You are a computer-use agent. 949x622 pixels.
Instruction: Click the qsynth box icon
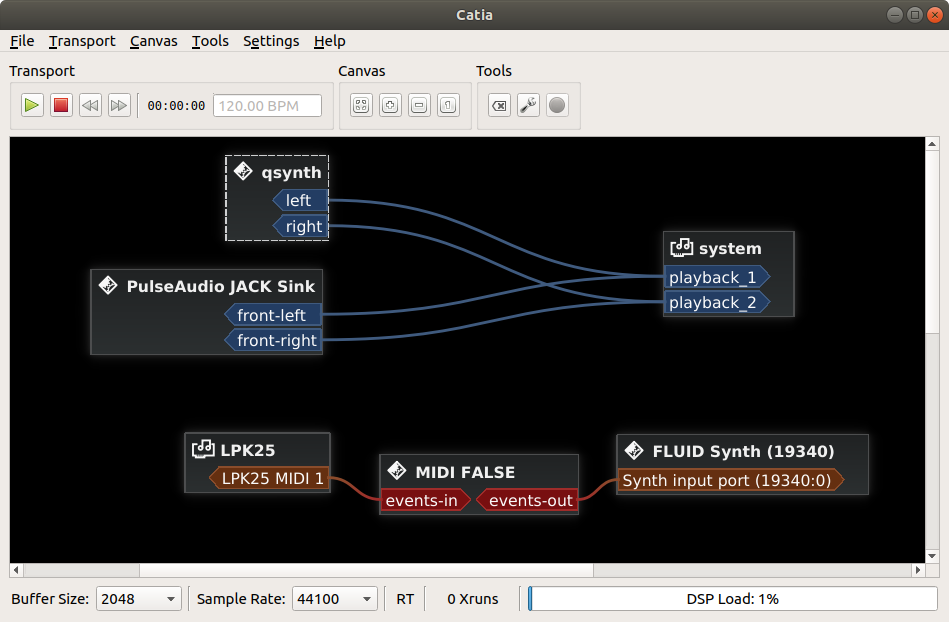coord(243,171)
